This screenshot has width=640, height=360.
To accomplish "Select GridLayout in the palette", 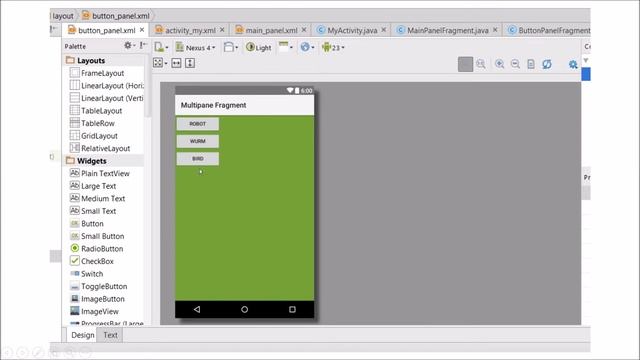I will pos(94,136).
